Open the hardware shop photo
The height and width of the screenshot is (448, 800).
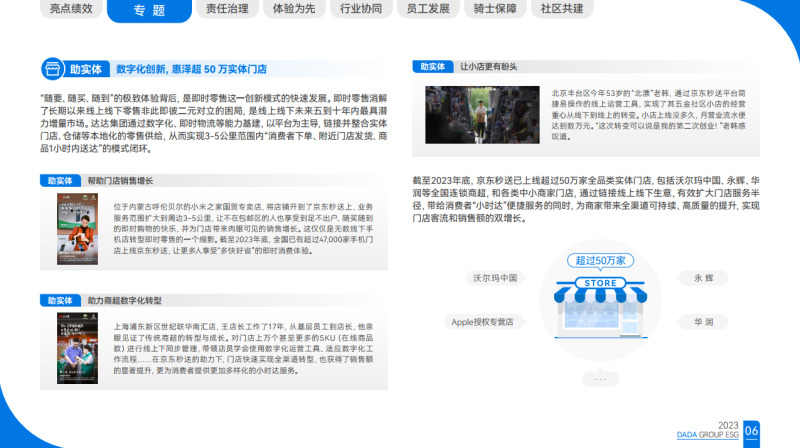(x=482, y=115)
